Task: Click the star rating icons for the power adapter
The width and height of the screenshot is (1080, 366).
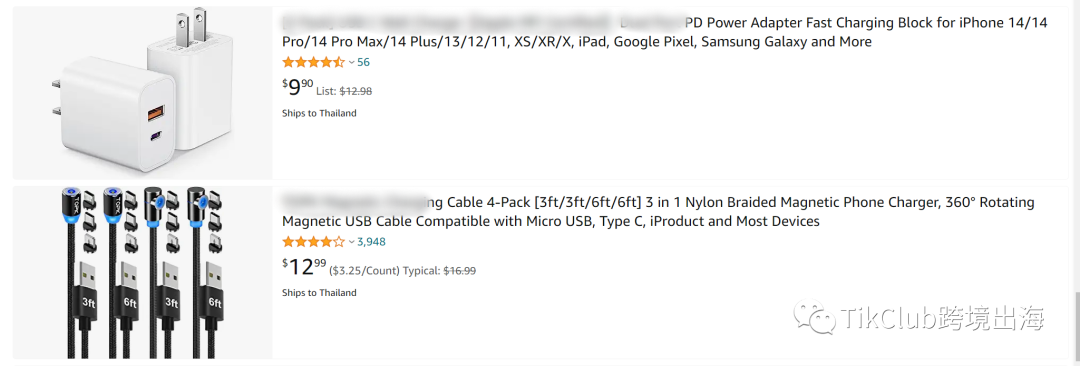Action: (x=313, y=62)
